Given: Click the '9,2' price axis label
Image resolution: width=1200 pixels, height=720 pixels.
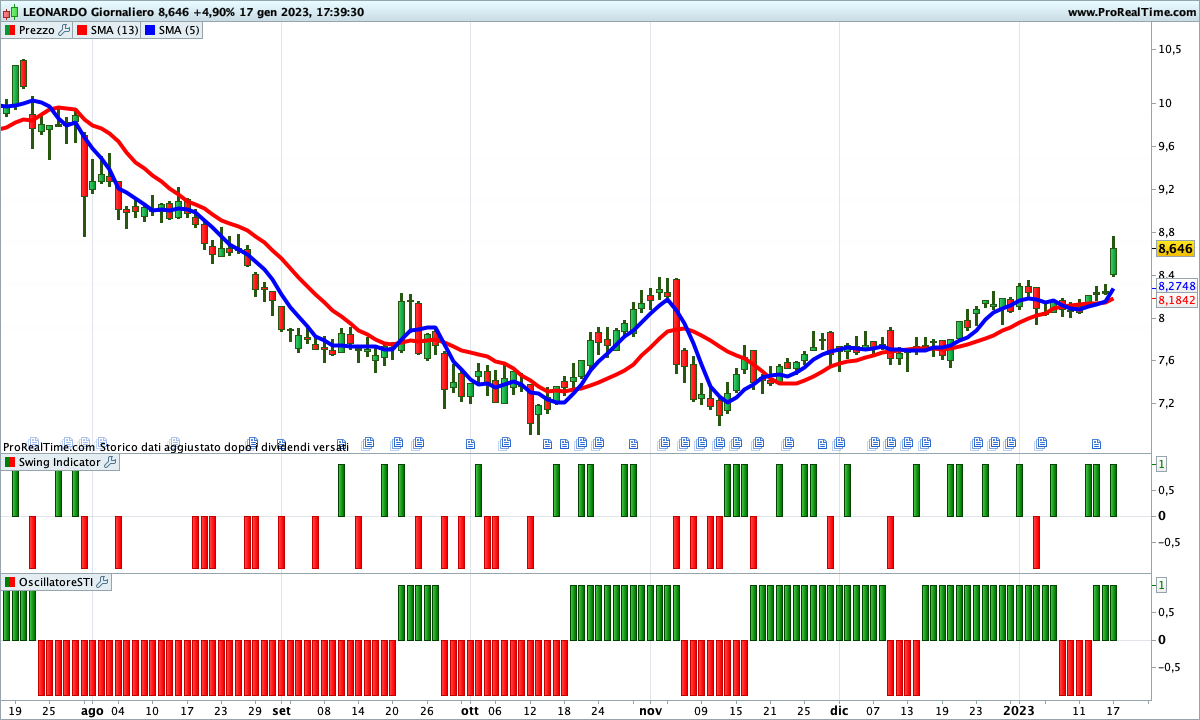Looking at the screenshot, I should click(1169, 189).
